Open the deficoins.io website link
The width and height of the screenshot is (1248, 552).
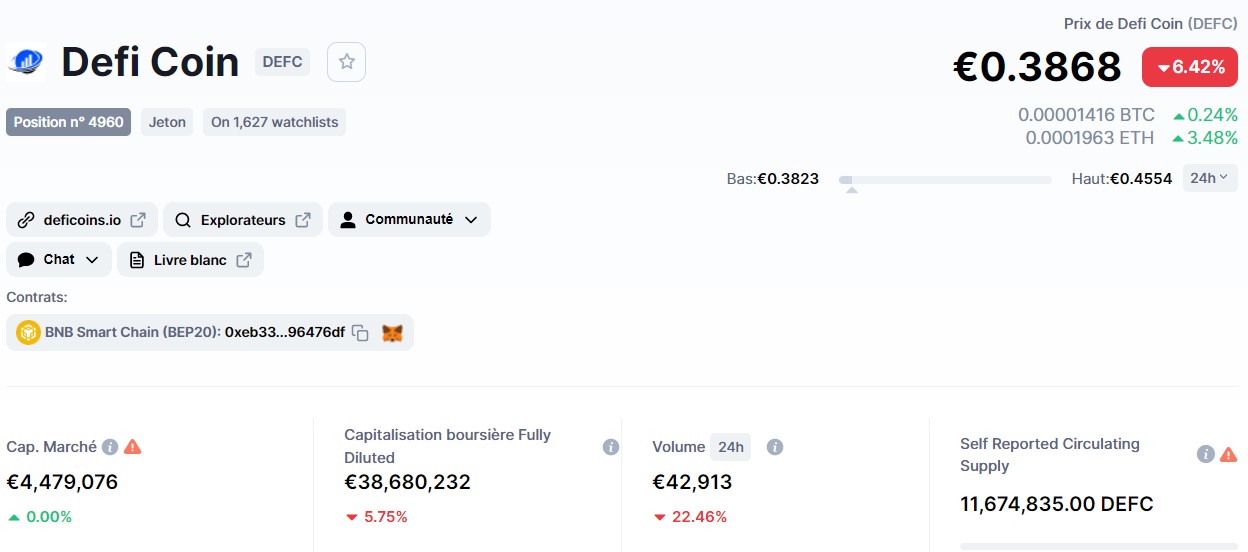[x=82, y=220]
